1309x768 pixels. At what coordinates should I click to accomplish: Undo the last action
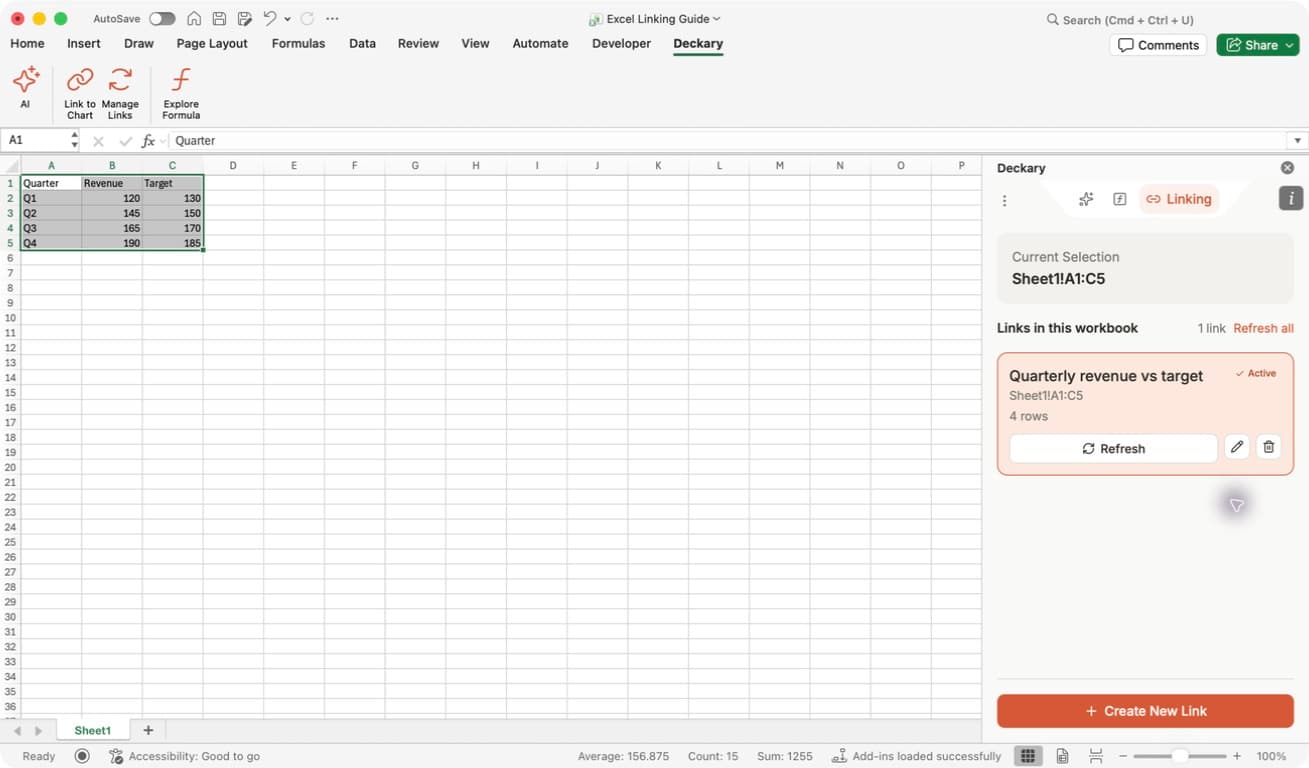click(269, 19)
